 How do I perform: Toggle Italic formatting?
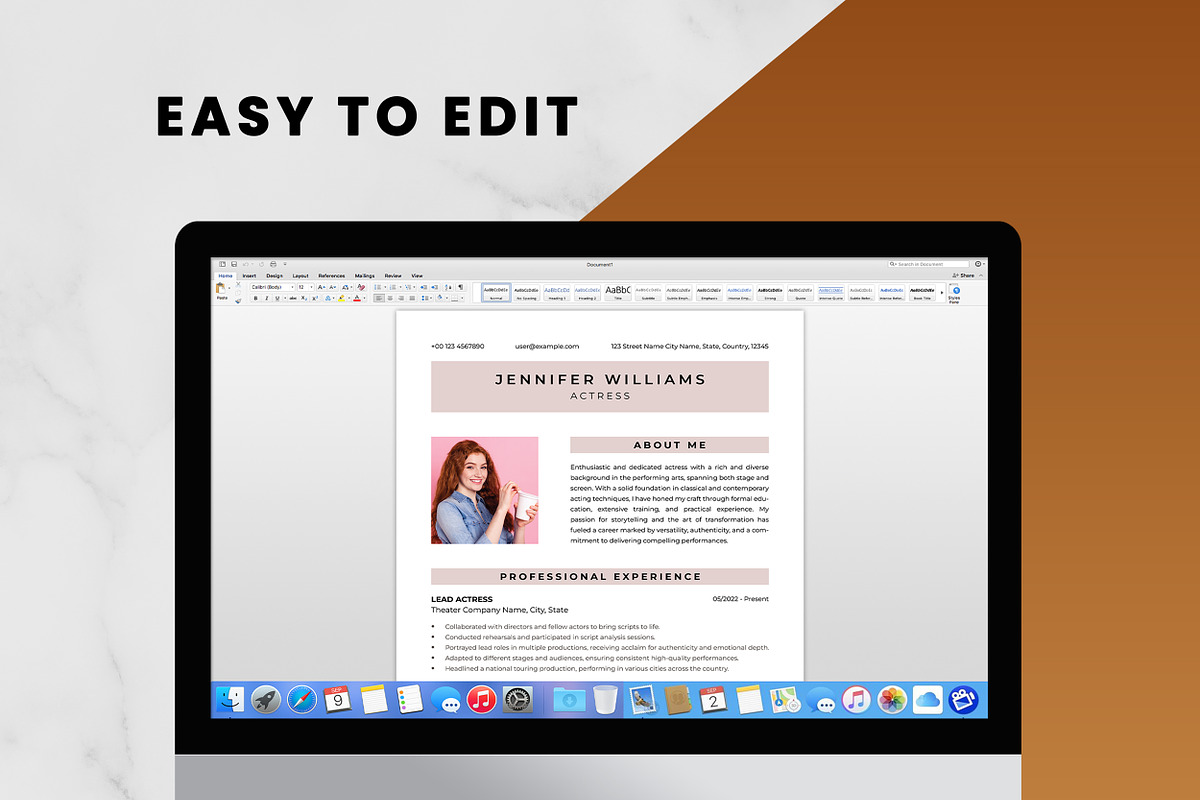[x=267, y=298]
